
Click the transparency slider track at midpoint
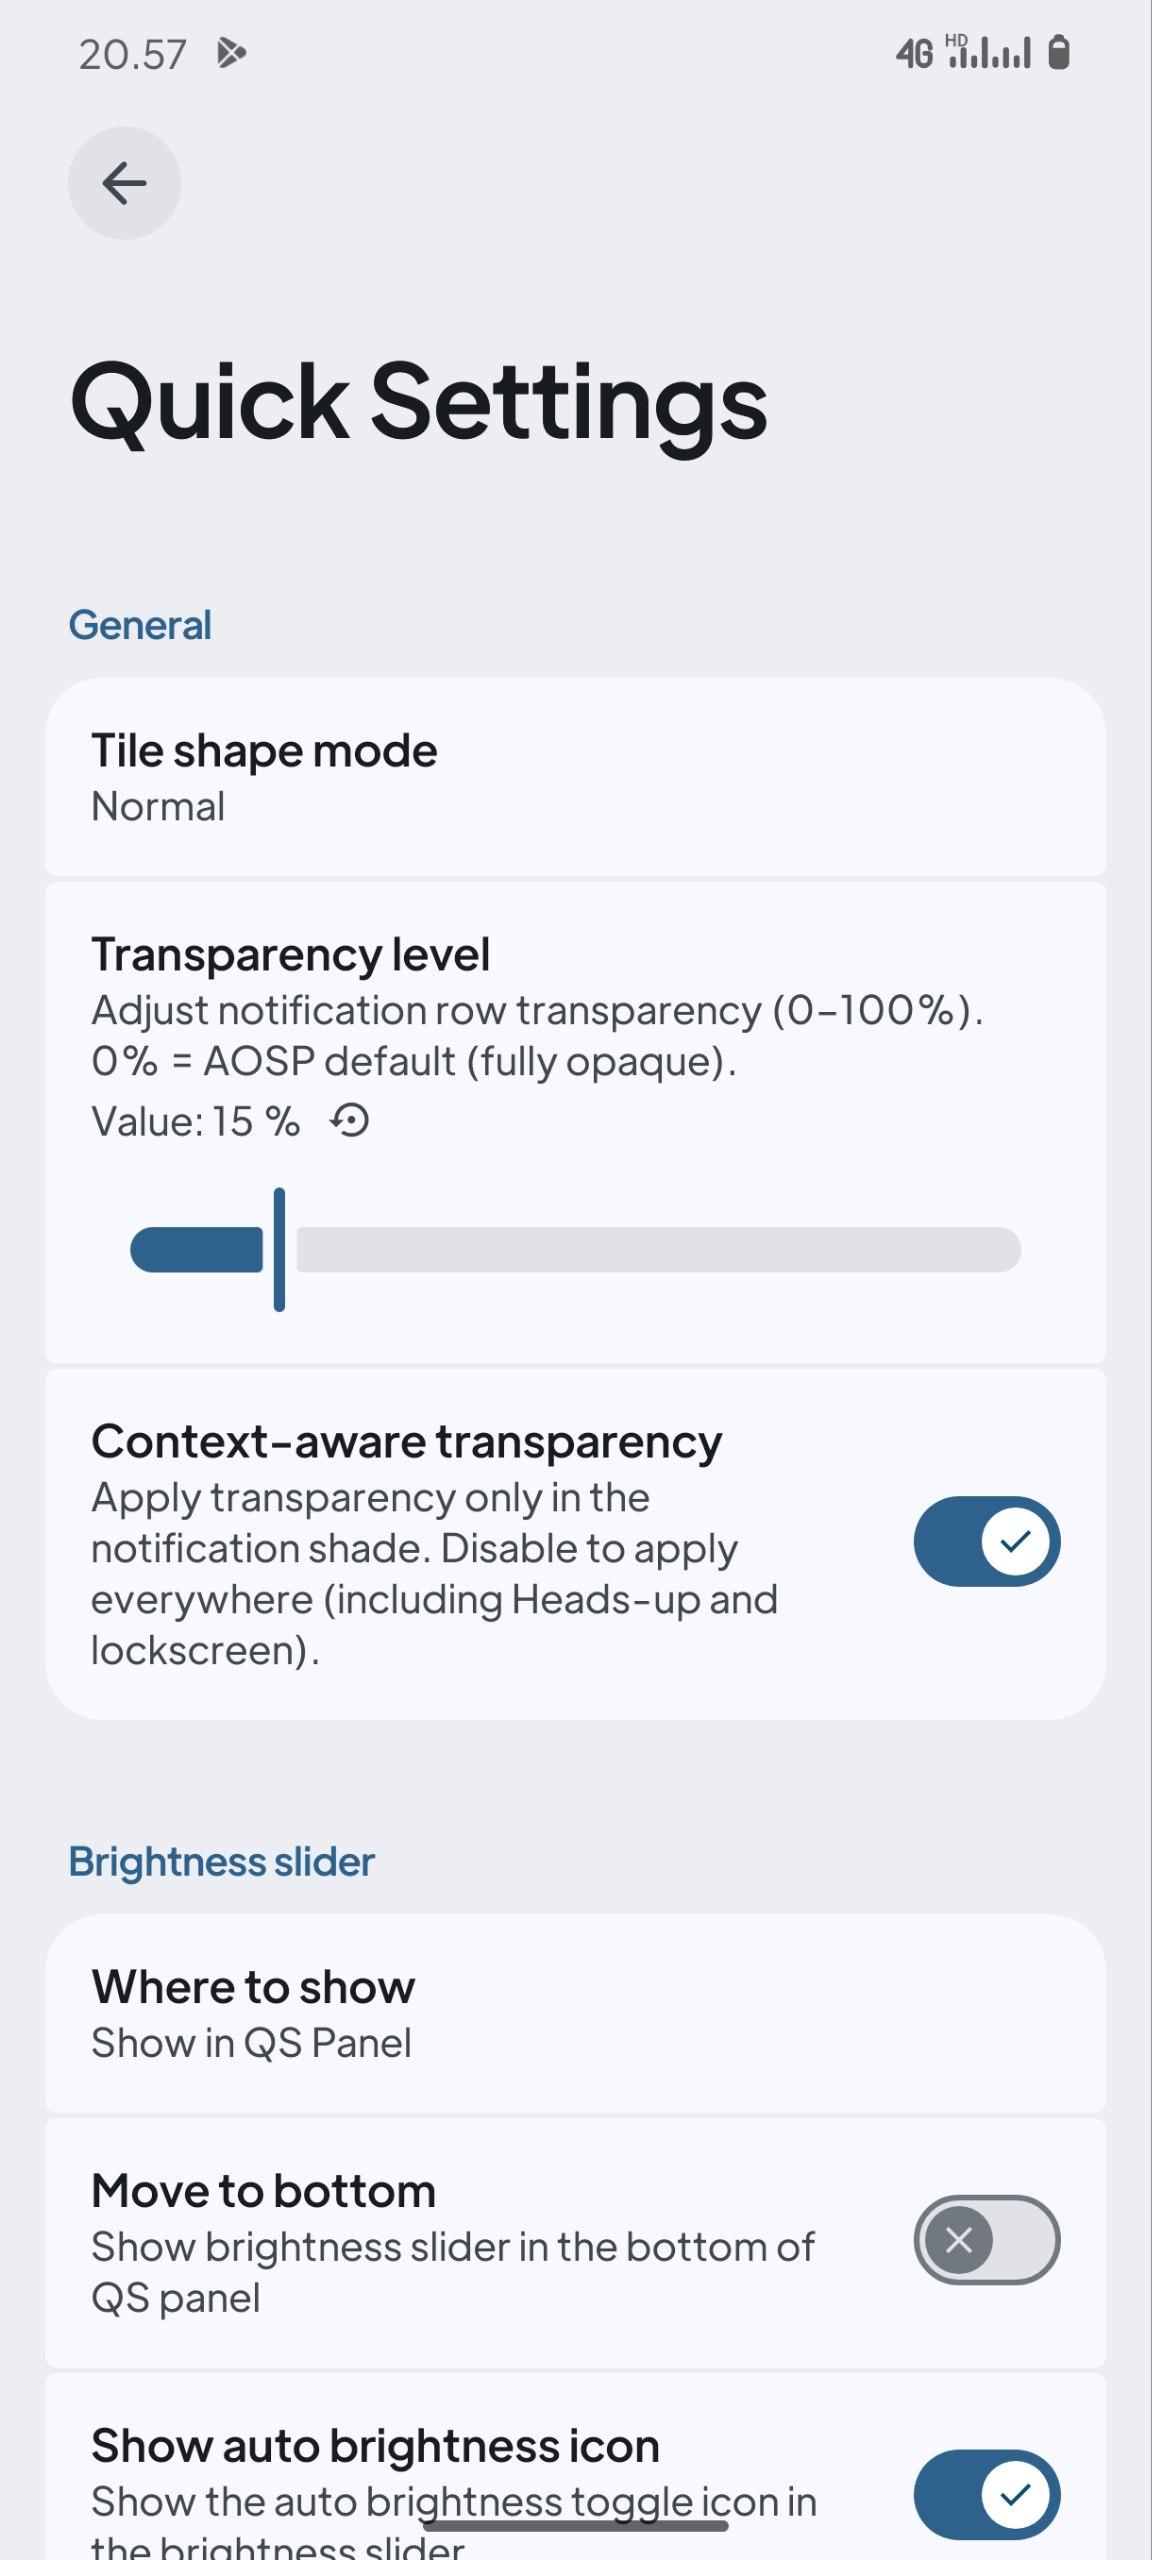[x=576, y=1250]
